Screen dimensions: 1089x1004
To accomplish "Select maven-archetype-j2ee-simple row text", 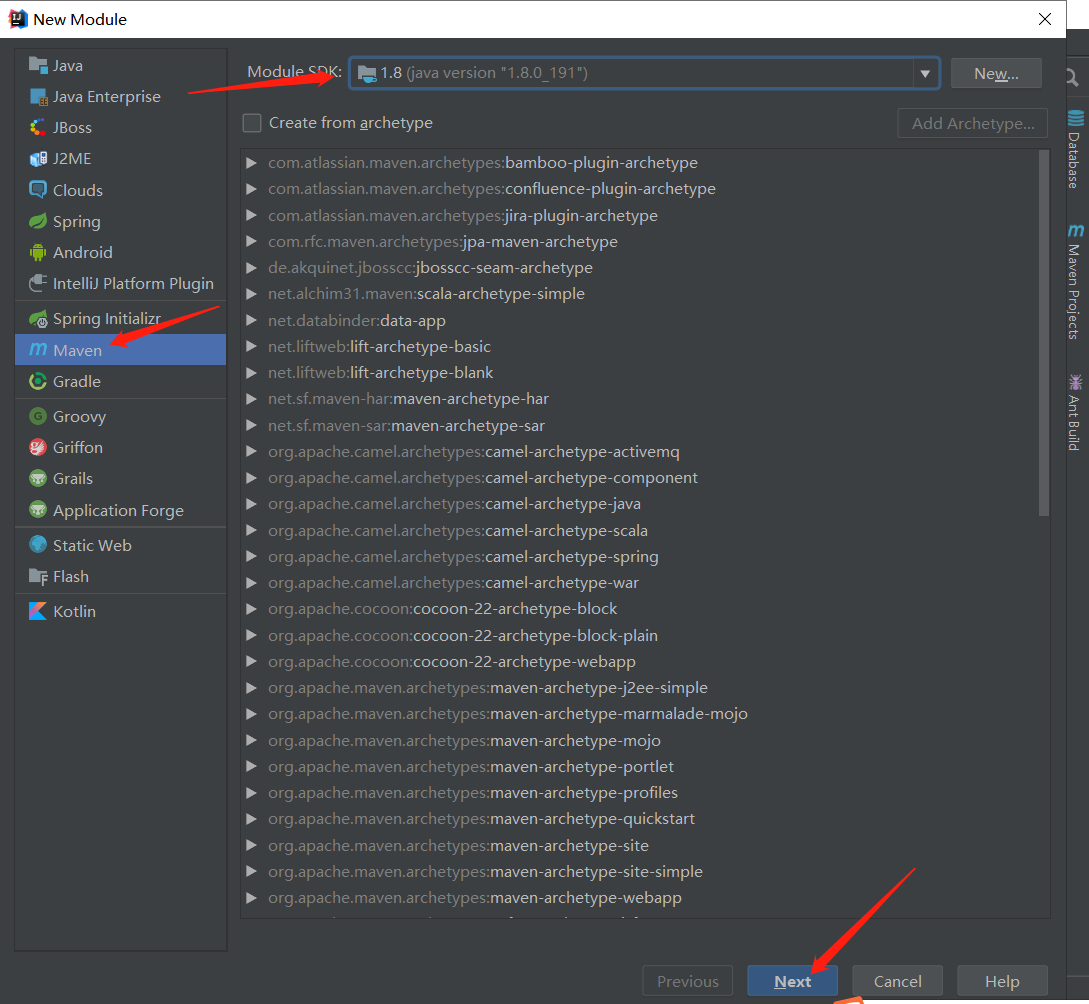I will [x=488, y=688].
